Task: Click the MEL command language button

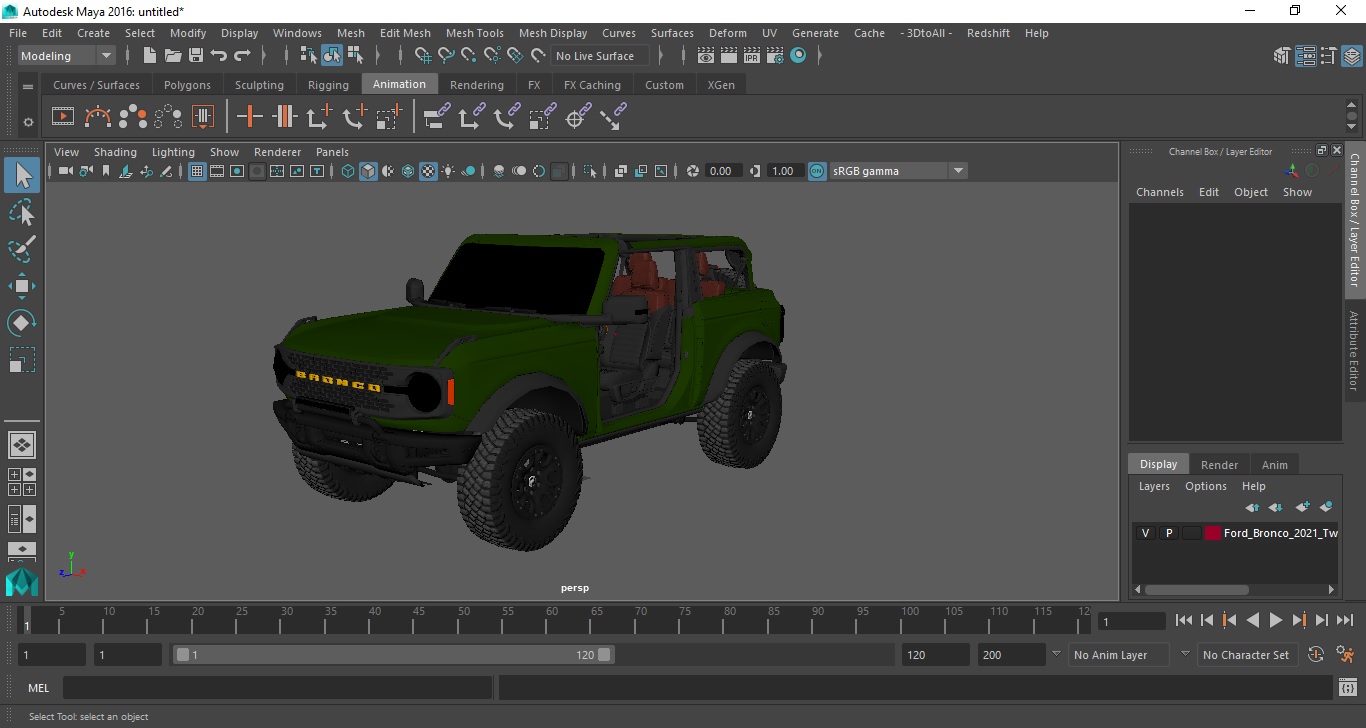Action: point(38,688)
